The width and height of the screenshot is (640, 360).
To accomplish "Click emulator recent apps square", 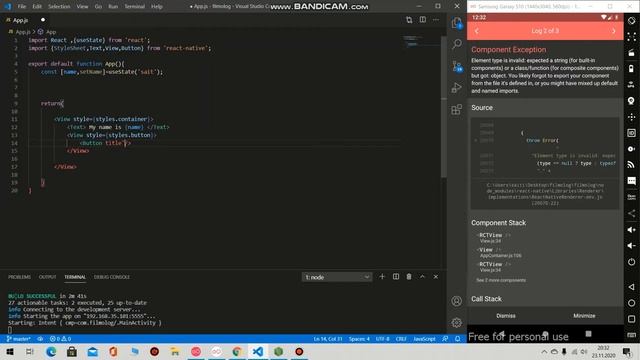I will pyautogui.click(x=631, y=319).
